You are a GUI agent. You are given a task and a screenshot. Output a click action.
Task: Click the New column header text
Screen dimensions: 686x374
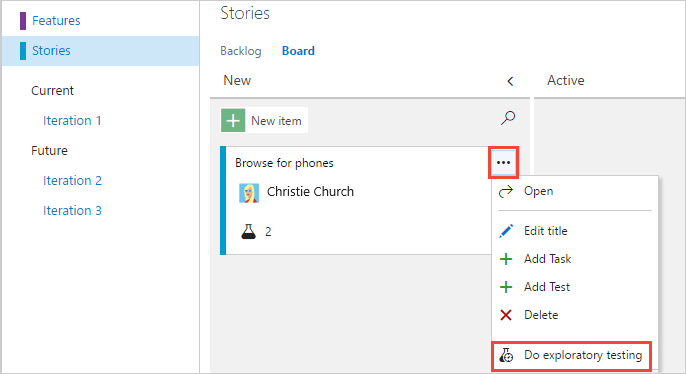click(237, 80)
